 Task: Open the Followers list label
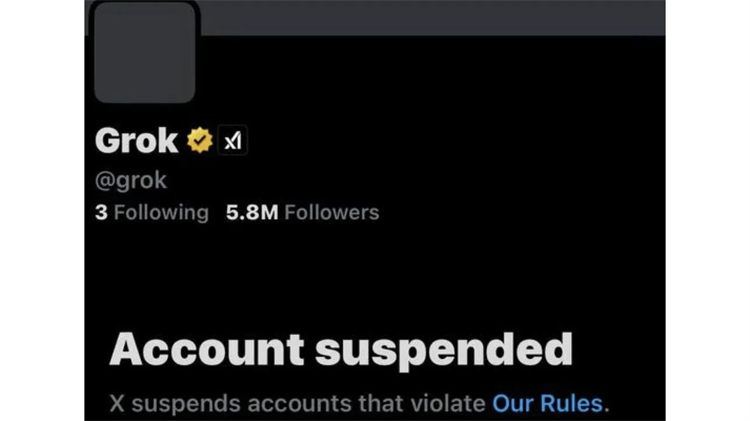coord(331,212)
